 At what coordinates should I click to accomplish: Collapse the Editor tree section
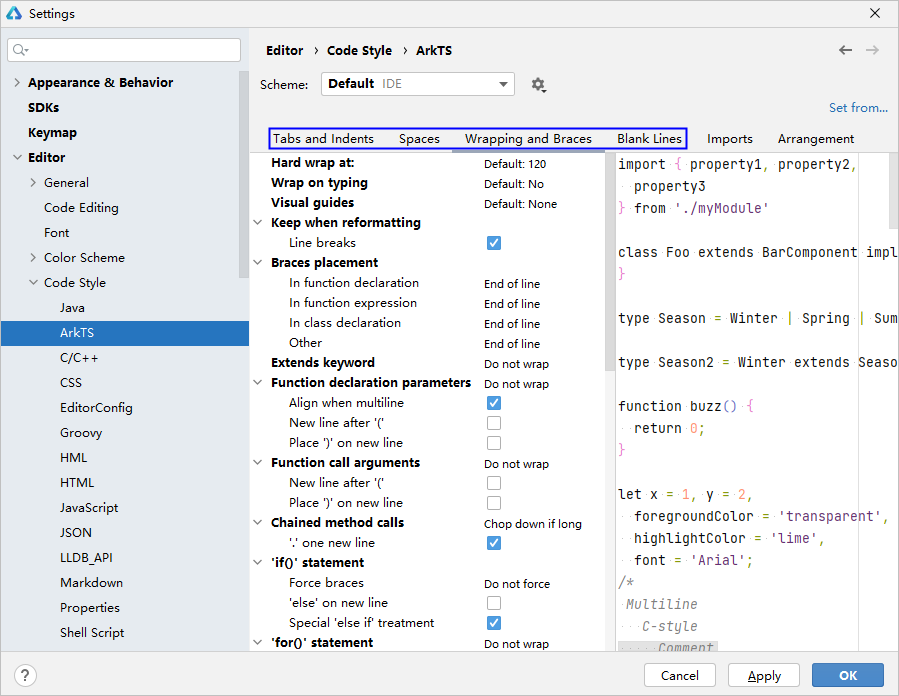[17, 158]
